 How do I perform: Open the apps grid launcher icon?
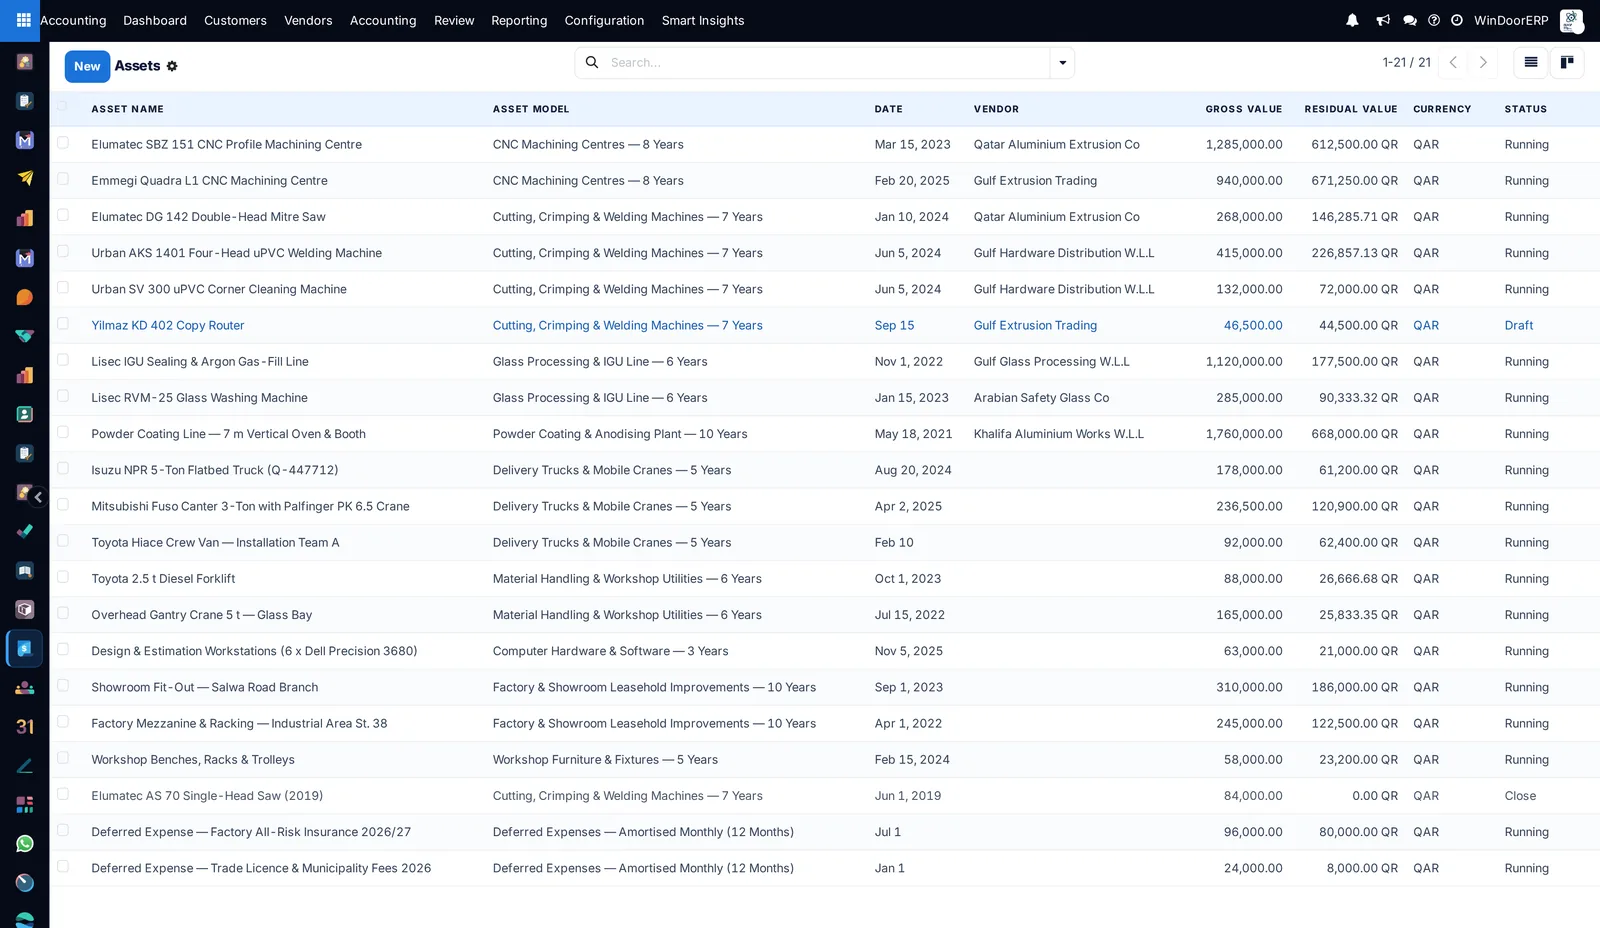[23, 20]
